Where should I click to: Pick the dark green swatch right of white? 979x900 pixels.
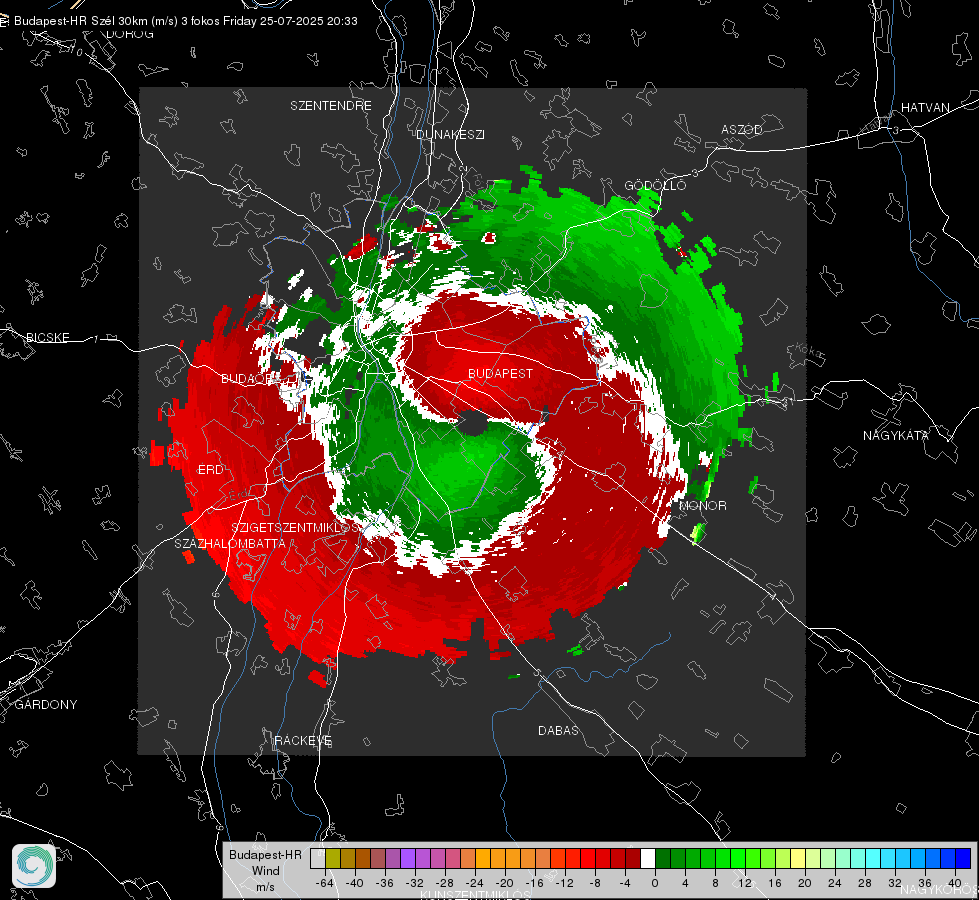(x=663, y=859)
